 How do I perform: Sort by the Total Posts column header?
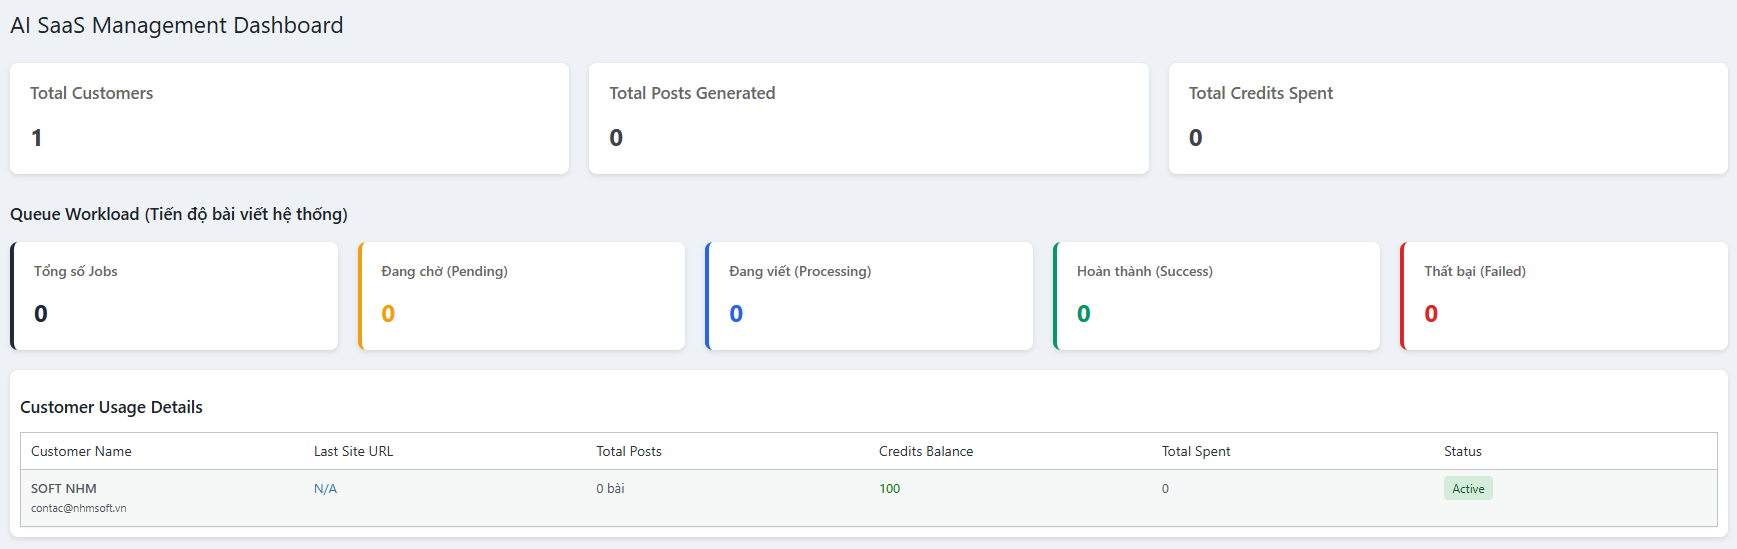629,452
